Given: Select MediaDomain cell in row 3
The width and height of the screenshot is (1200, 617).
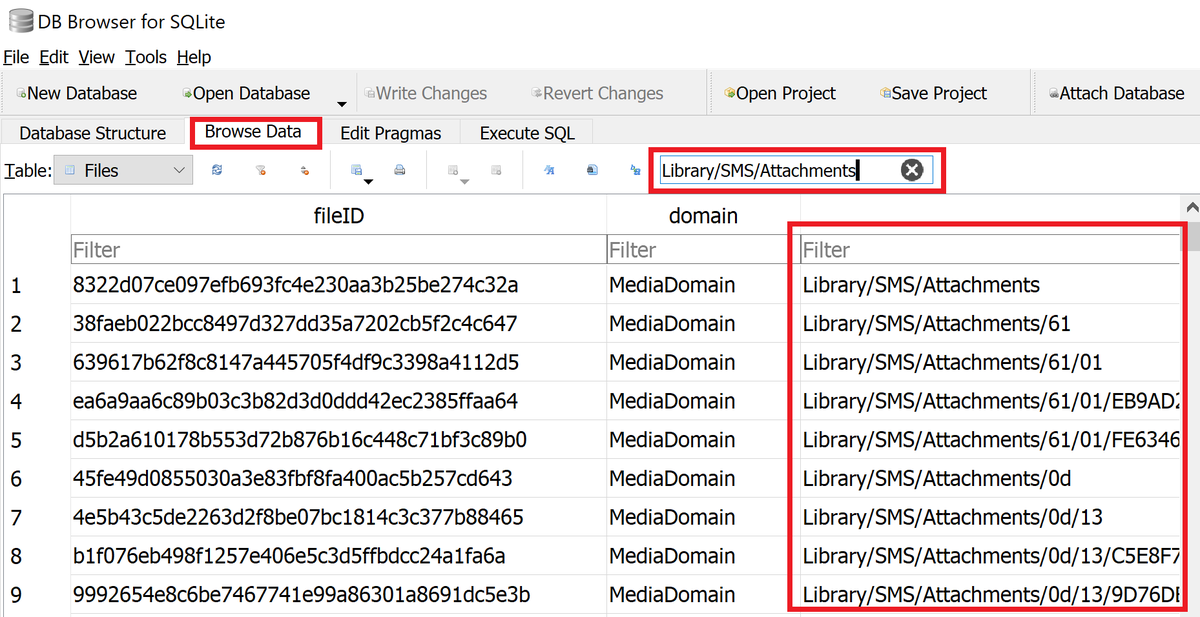Looking at the screenshot, I should [x=703, y=362].
